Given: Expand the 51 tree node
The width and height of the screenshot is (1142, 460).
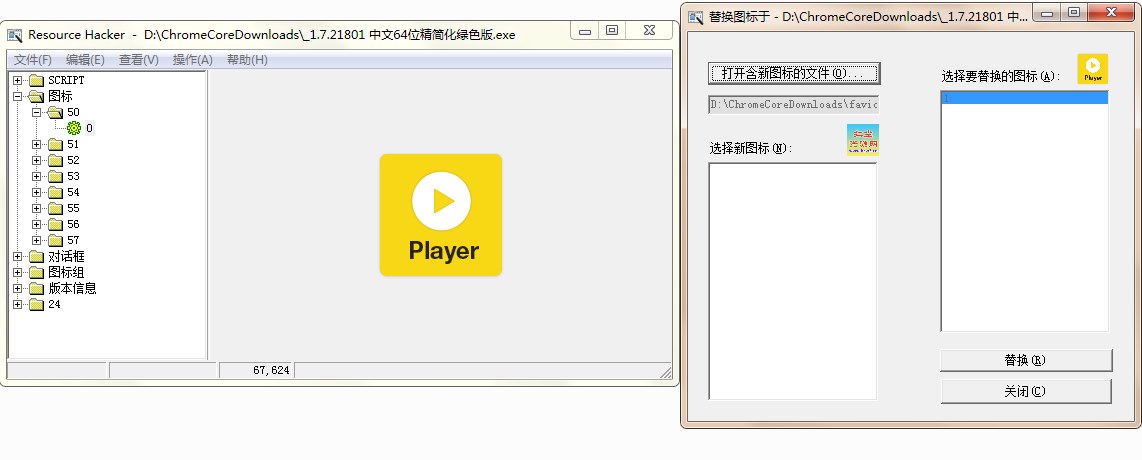Looking at the screenshot, I should coord(36,144).
